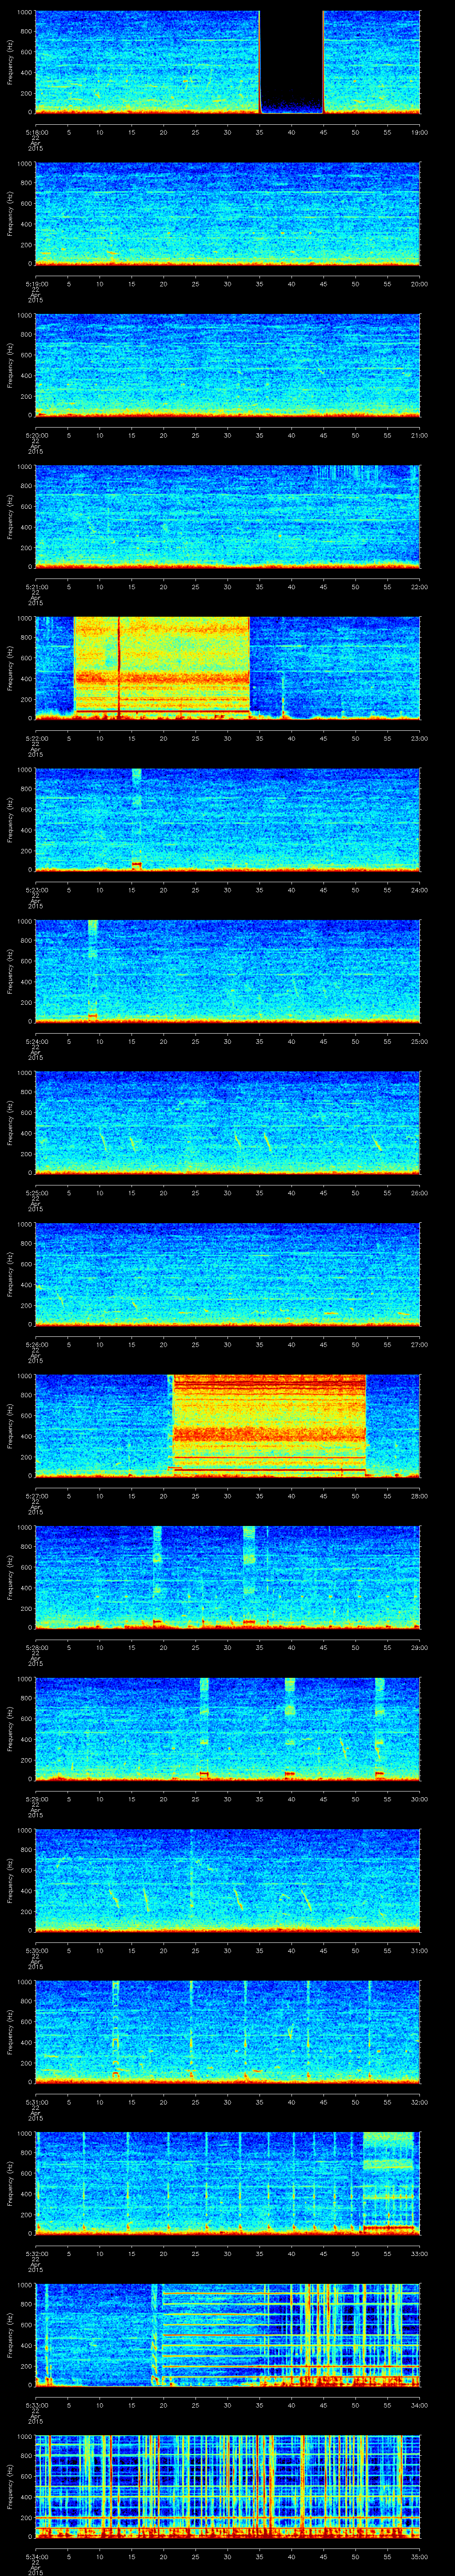The width and height of the screenshot is (455, 2576).
Task: Click the Frequency (Hz) axis label of the top panel
Action: pos(10,62)
